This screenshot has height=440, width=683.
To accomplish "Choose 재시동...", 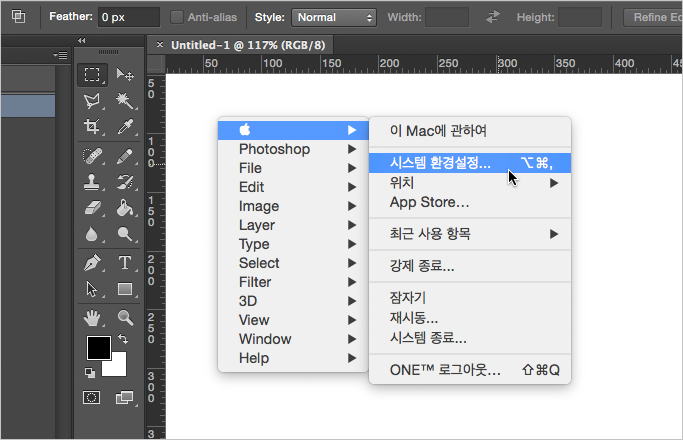I will pyautogui.click(x=470, y=318).
